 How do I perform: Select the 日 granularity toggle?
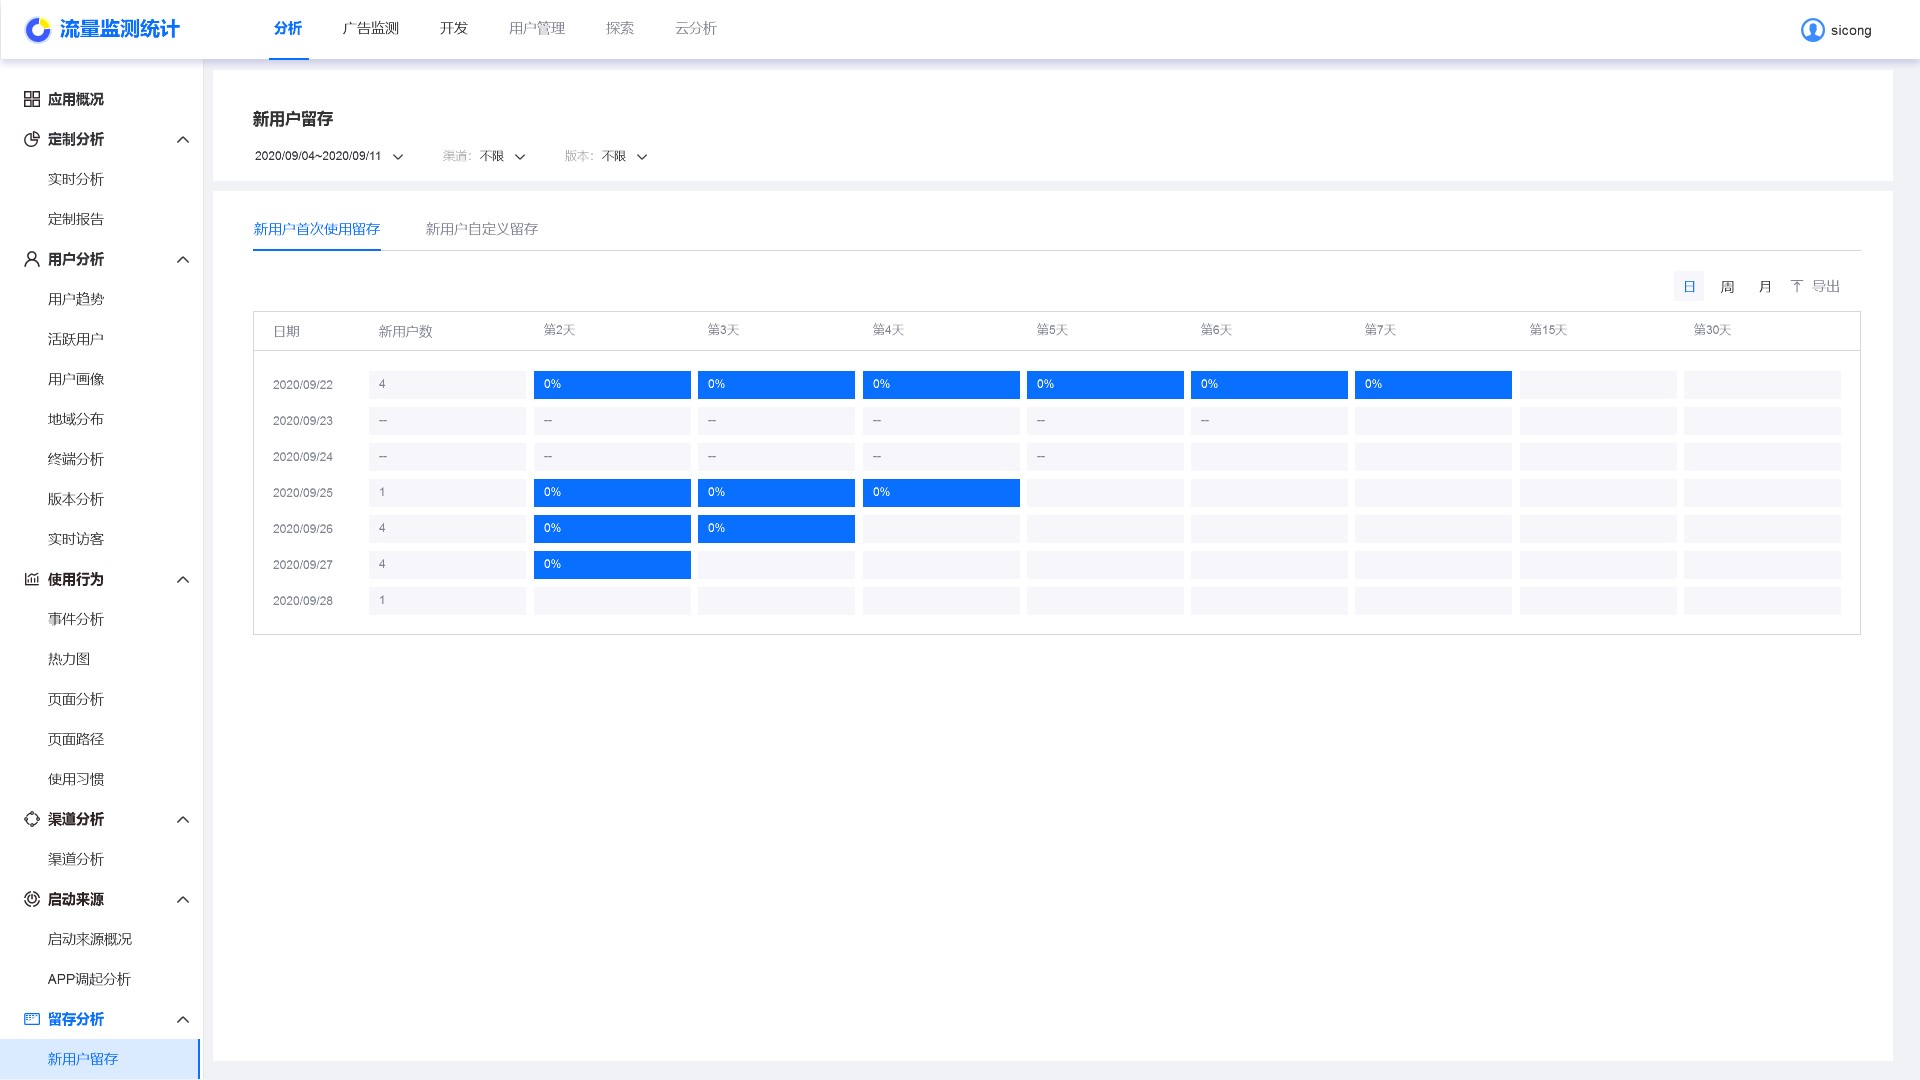coord(1689,286)
